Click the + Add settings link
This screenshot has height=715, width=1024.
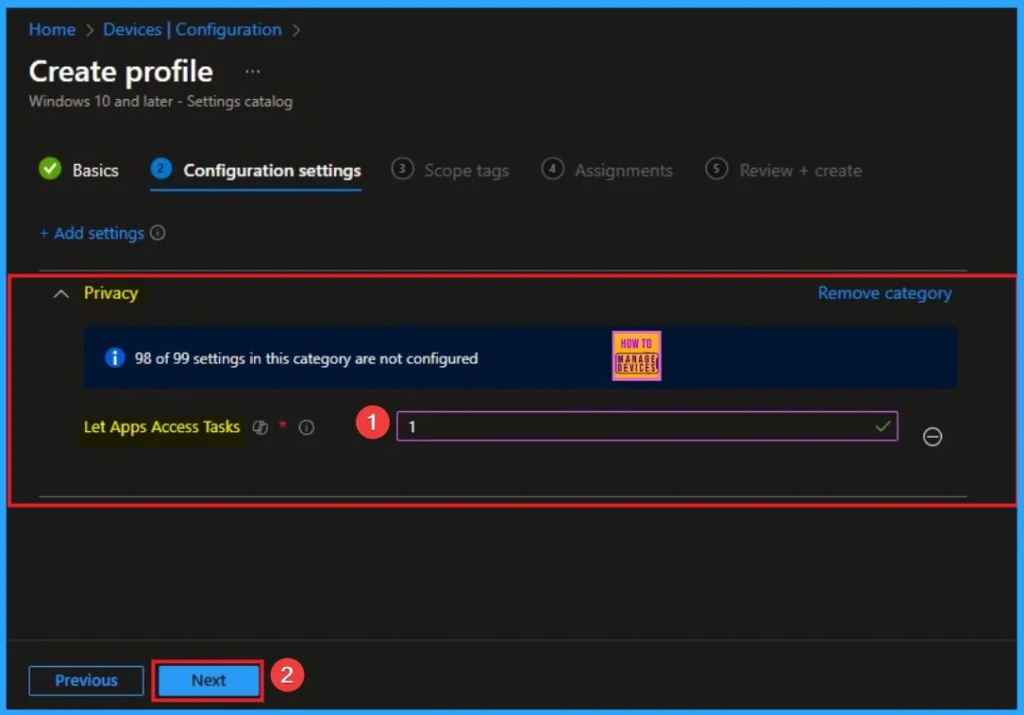[x=92, y=233]
